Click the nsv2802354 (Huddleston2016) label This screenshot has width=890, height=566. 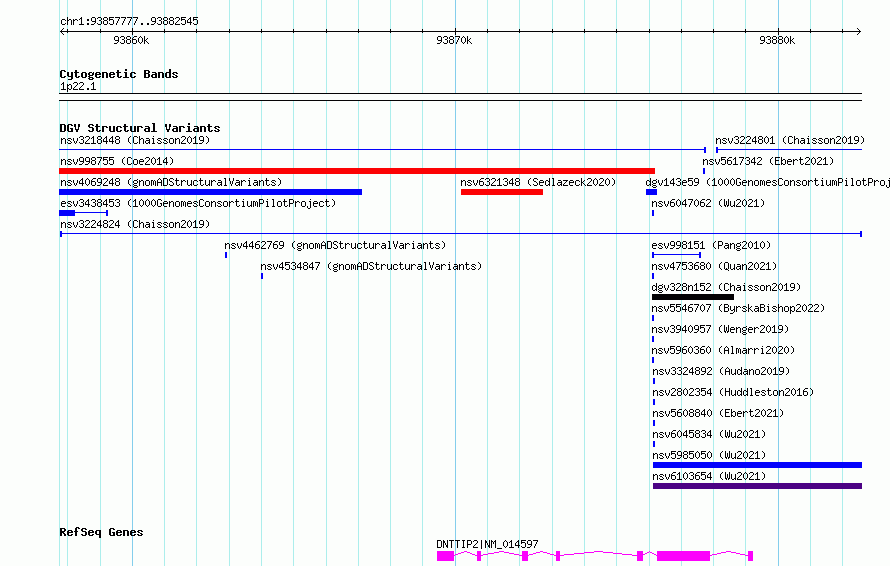(733, 392)
